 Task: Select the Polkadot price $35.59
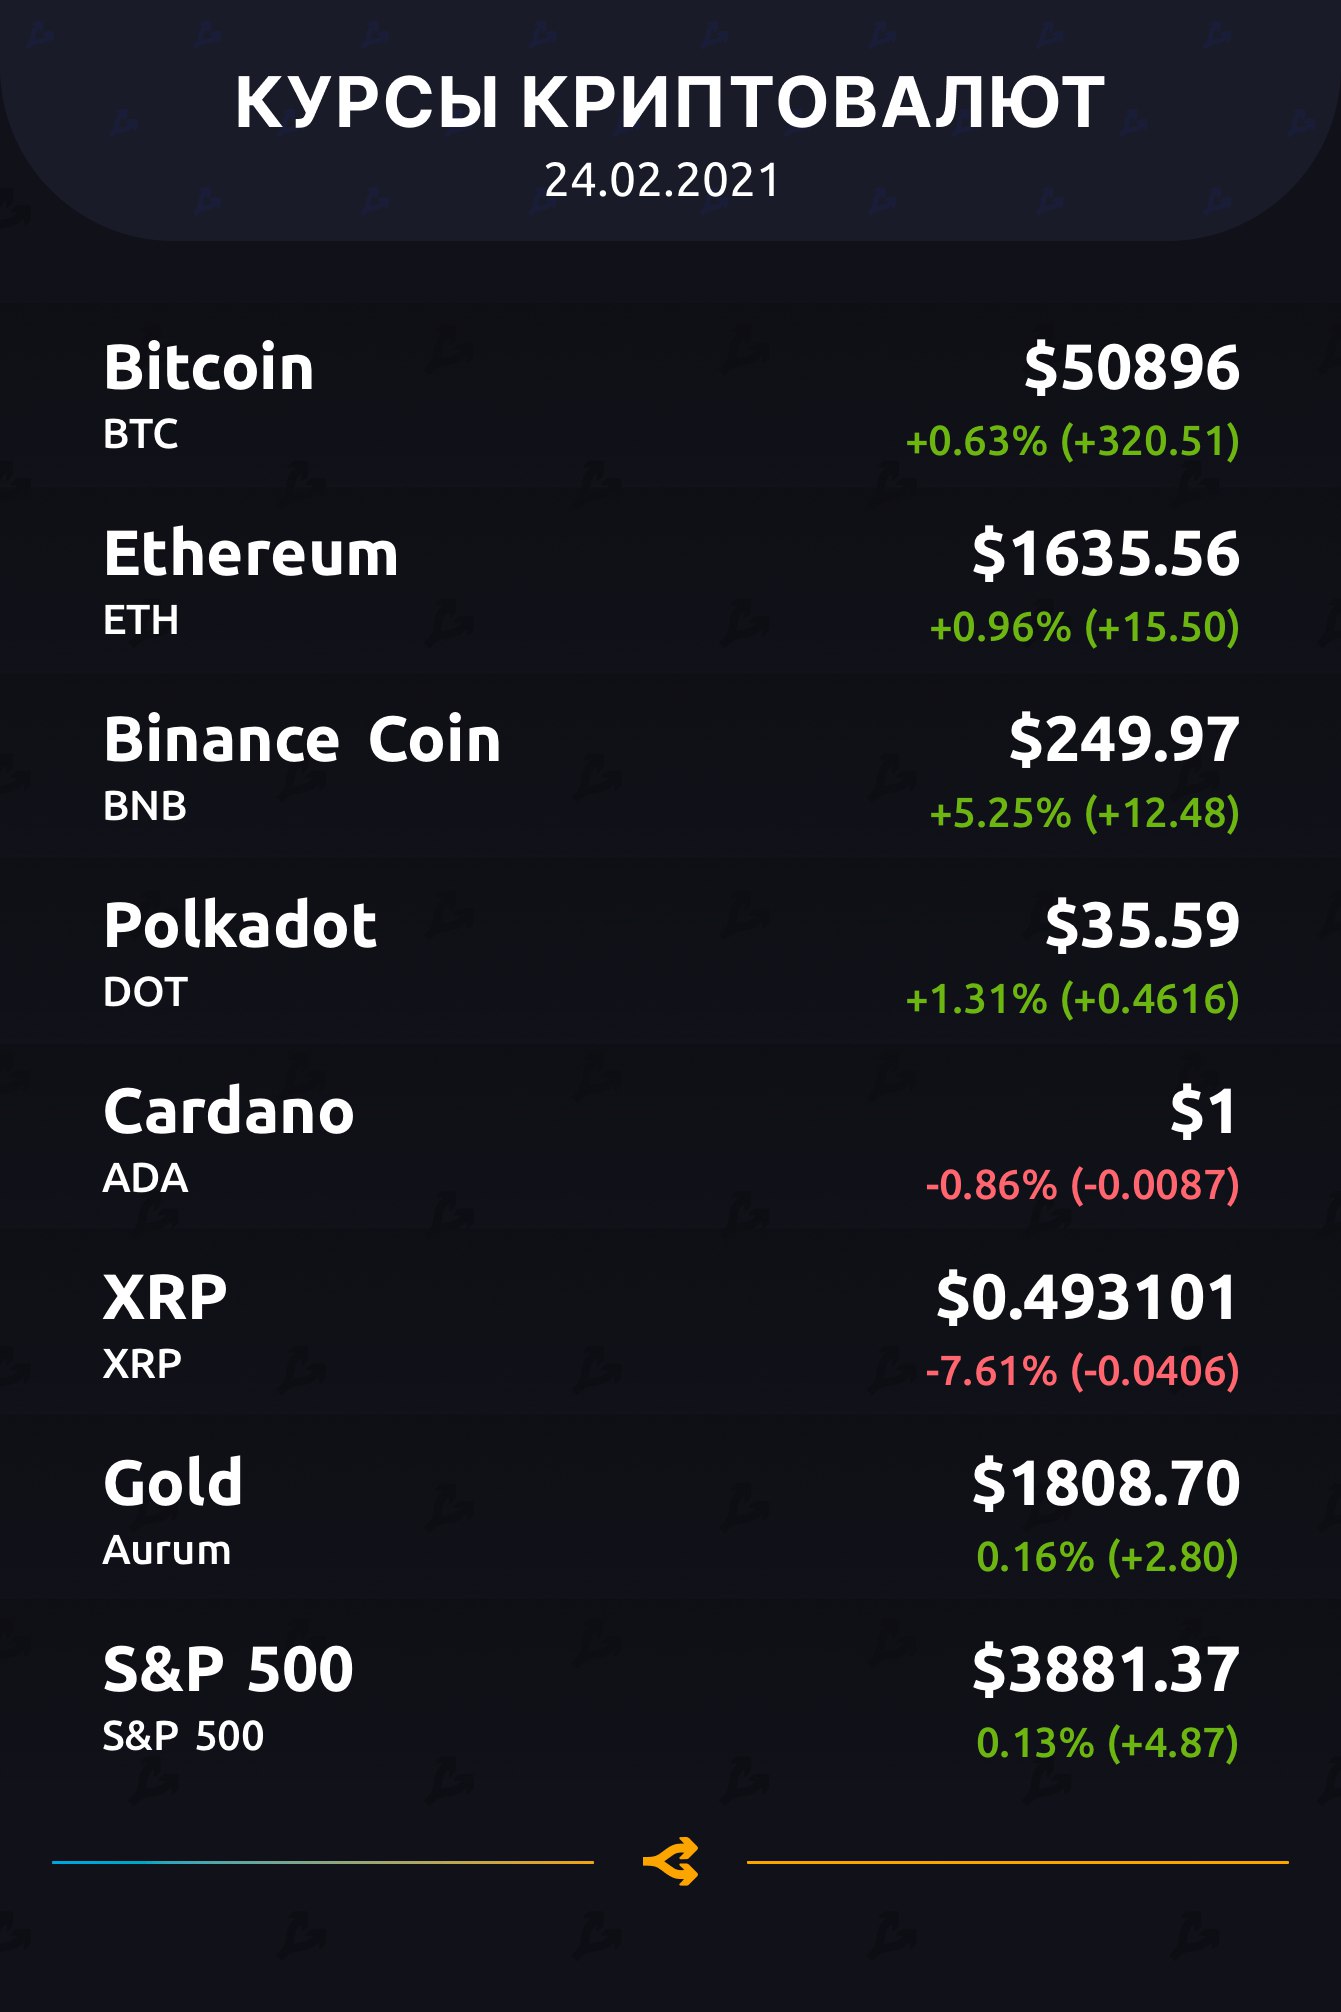point(1141,925)
